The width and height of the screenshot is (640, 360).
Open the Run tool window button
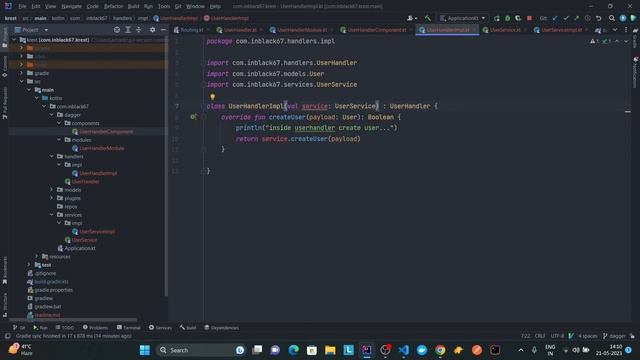tap(40, 327)
